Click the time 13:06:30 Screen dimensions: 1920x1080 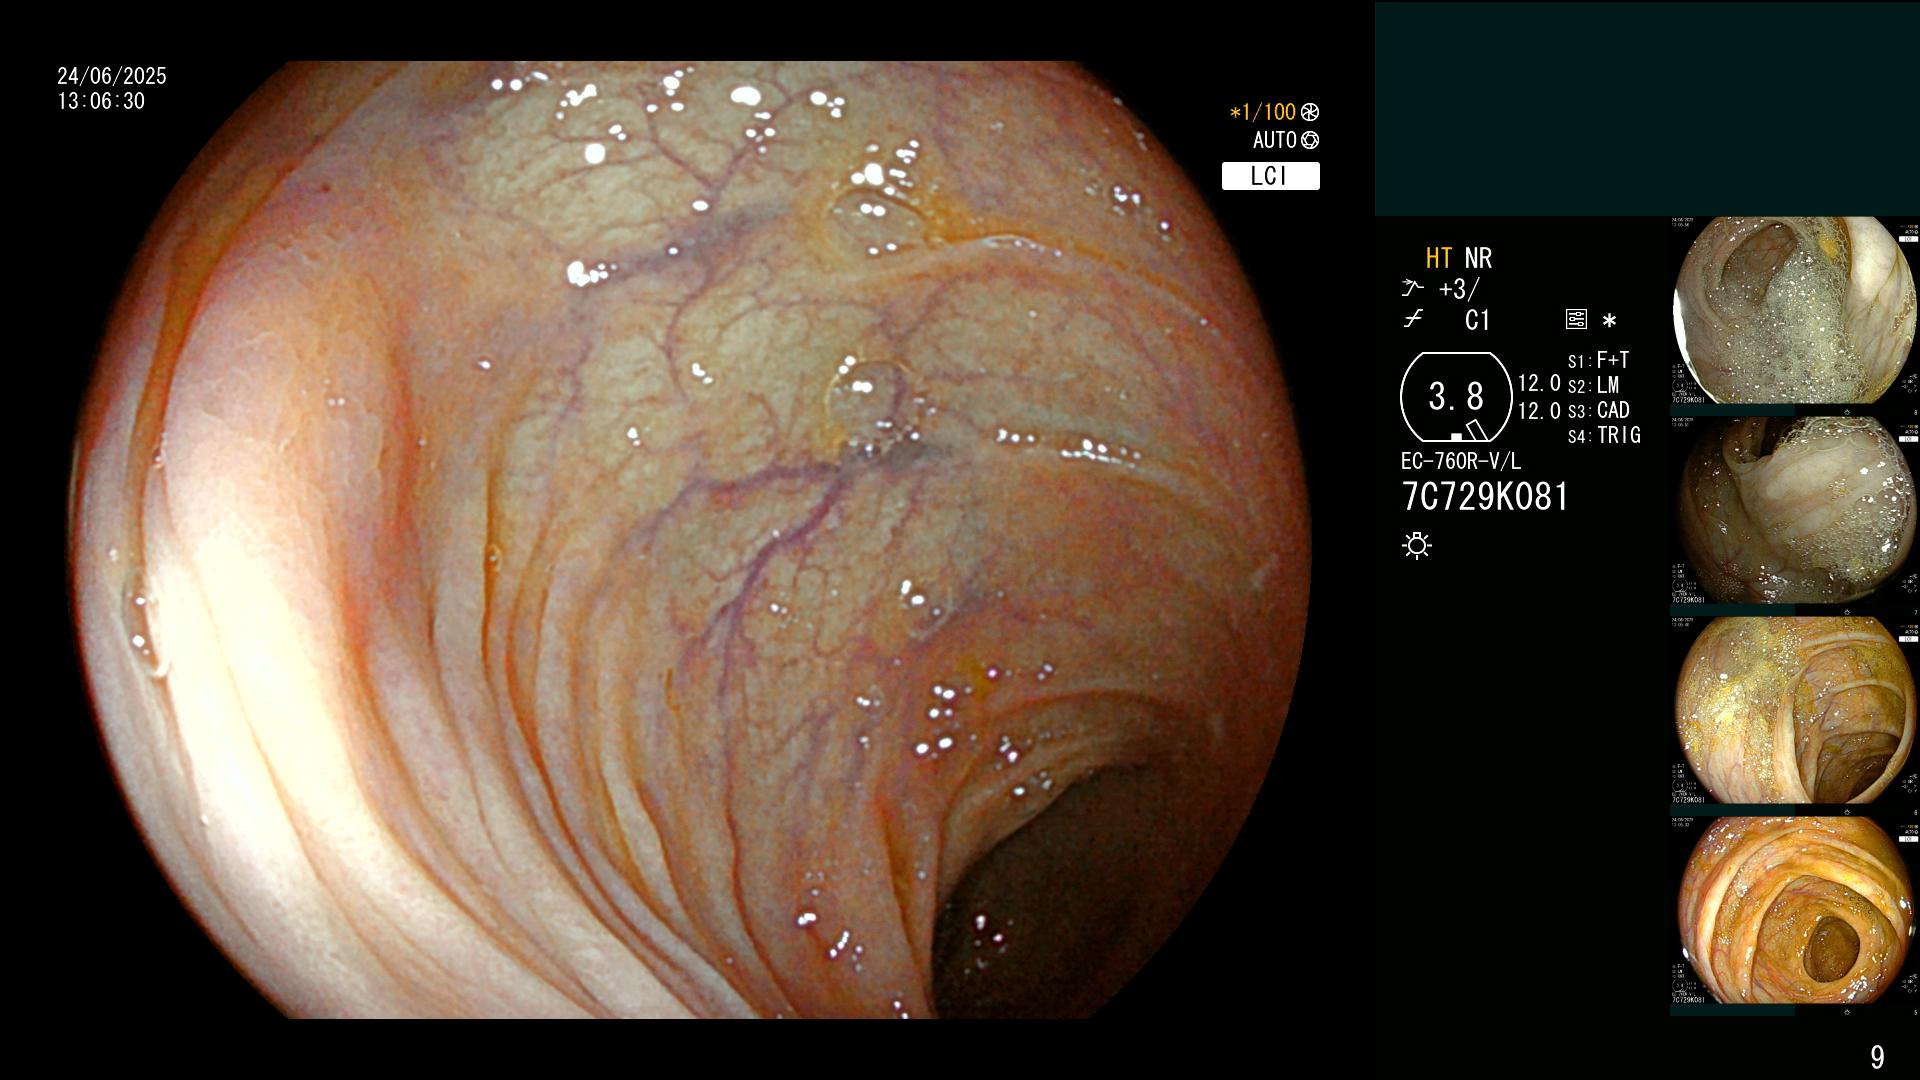click(101, 102)
